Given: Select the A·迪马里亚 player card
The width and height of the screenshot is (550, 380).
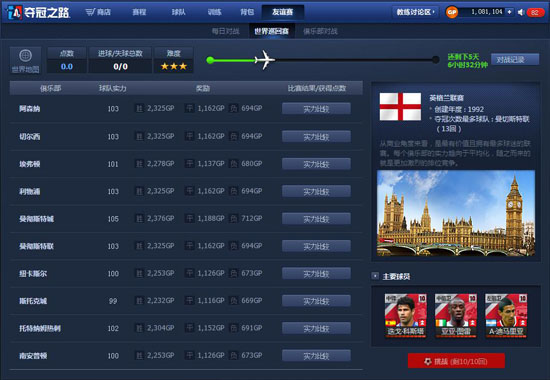Looking at the screenshot, I should tap(506, 315).
